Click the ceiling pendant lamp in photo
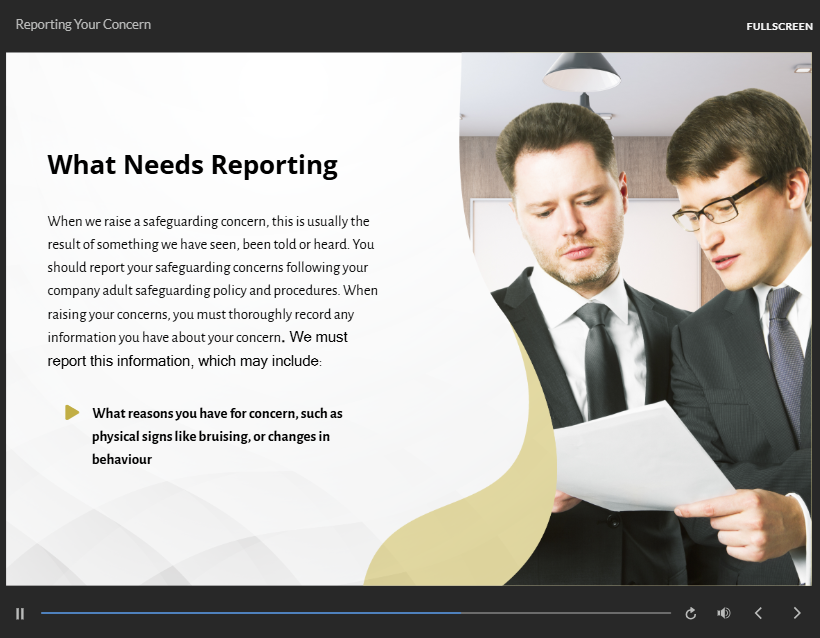 [582, 72]
